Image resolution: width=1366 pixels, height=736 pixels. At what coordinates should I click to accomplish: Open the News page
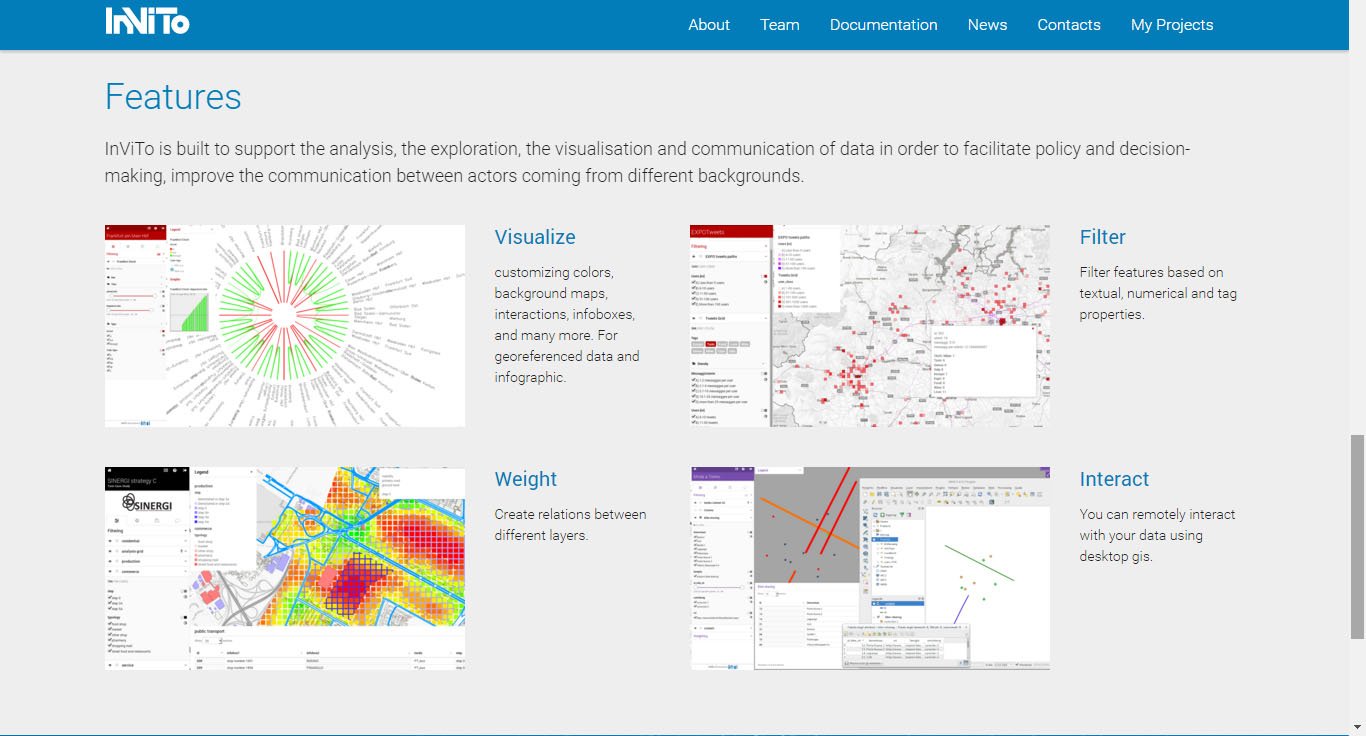(x=987, y=25)
